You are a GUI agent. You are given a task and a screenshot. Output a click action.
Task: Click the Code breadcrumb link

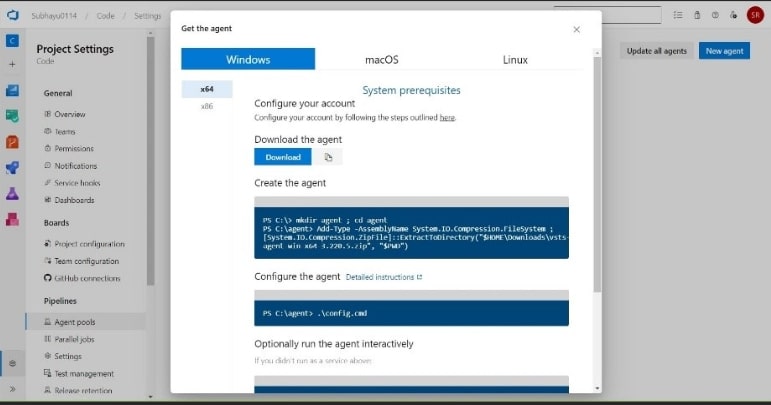pos(105,16)
